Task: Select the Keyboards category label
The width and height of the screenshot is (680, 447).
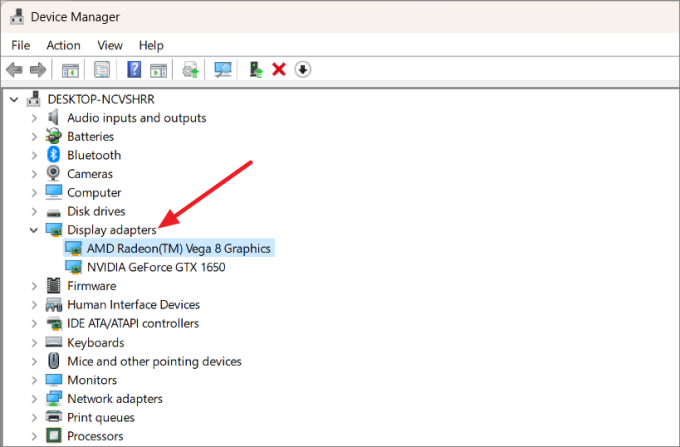Action: [95, 342]
